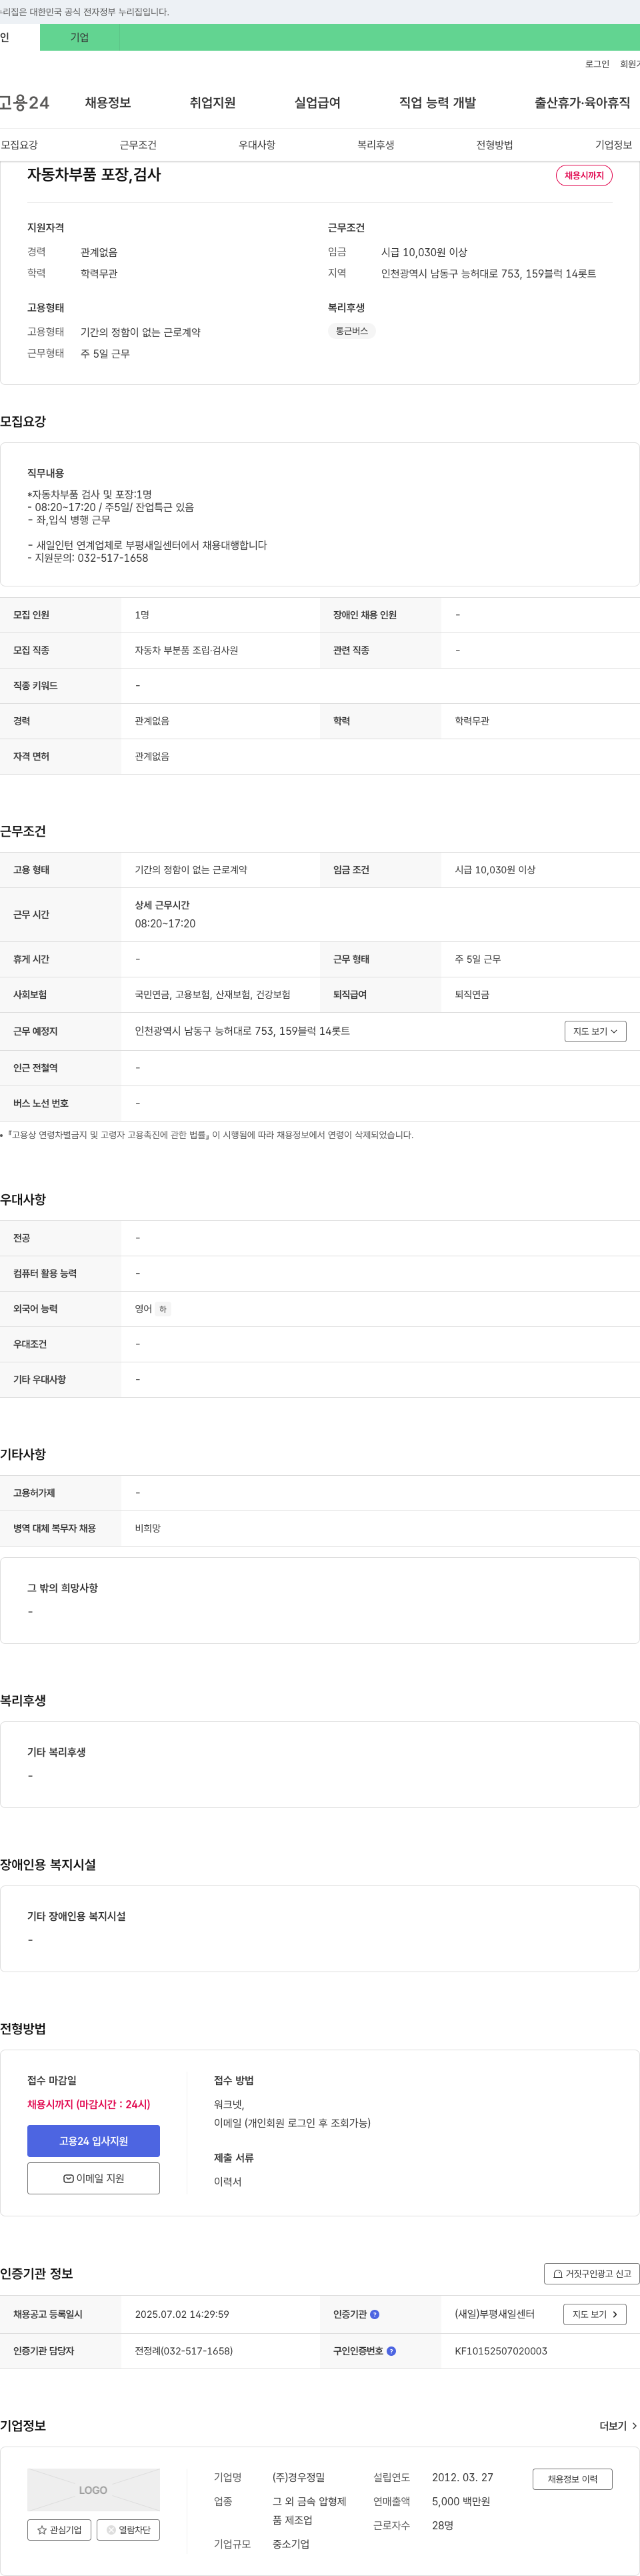Select the 영어 foreign language entry
Image resolution: width=640 pixels, height=2576 pixels.
coord(144,1309)
